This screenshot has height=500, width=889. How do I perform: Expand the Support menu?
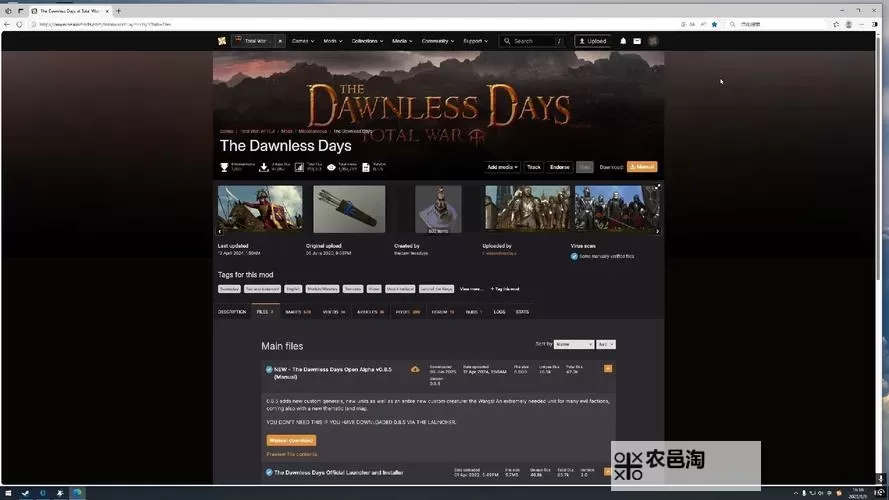click(x=475, y=41)
